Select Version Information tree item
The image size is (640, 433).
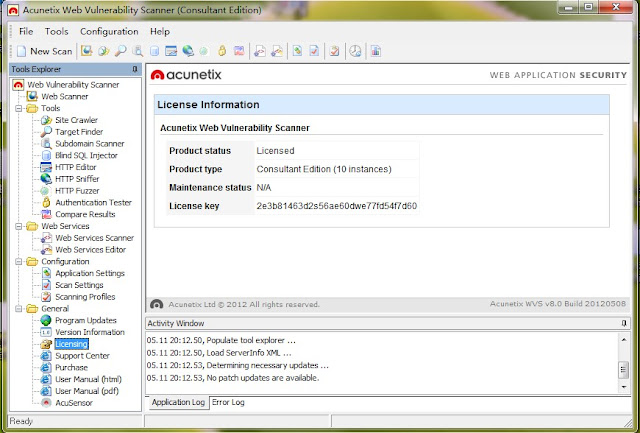click(x=90, y=333)
